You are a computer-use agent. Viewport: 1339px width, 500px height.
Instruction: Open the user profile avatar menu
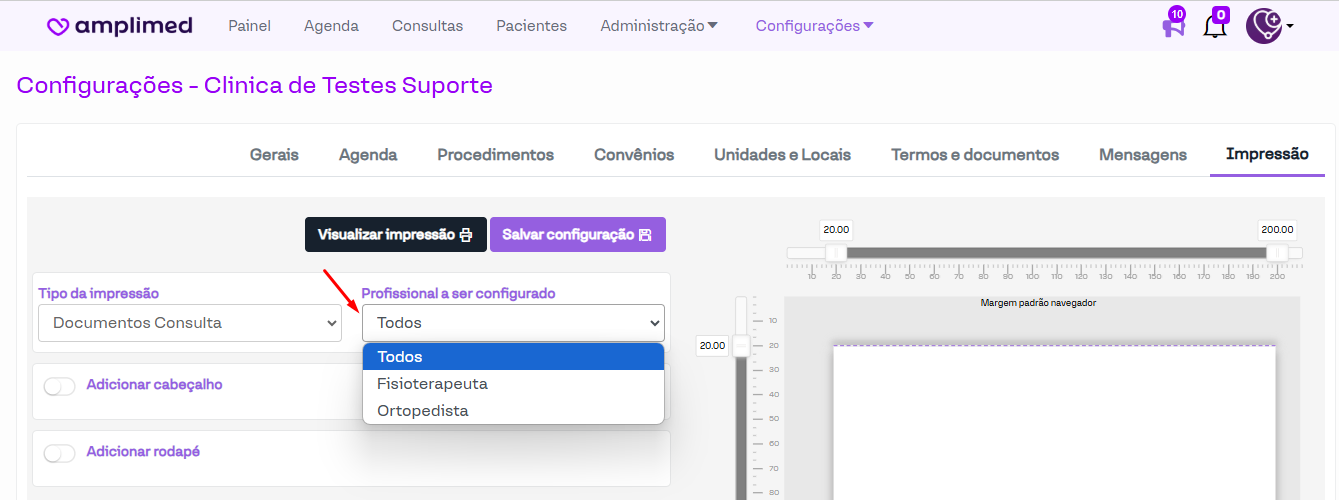(x=1264, y=26)
